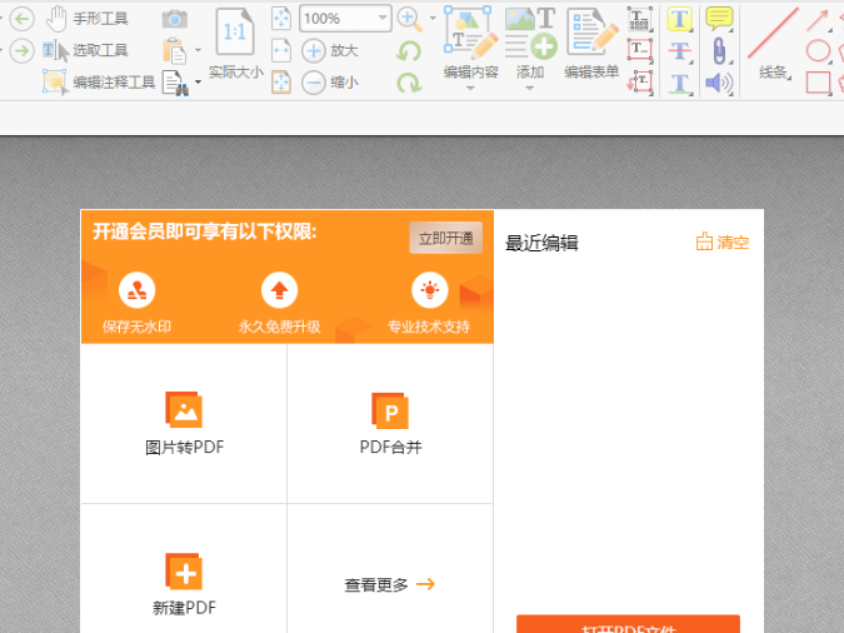Image resolution: width=844 pixels, height=633 pixels.
Task: Select the typewriter text grid tool
Action: [x=640, y=19]
